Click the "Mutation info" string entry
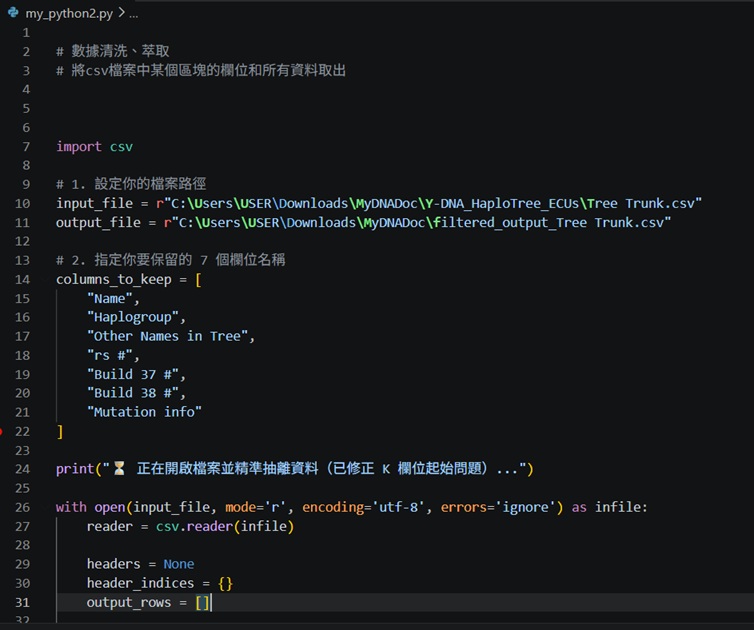754x630 pixels. [144, 412]
